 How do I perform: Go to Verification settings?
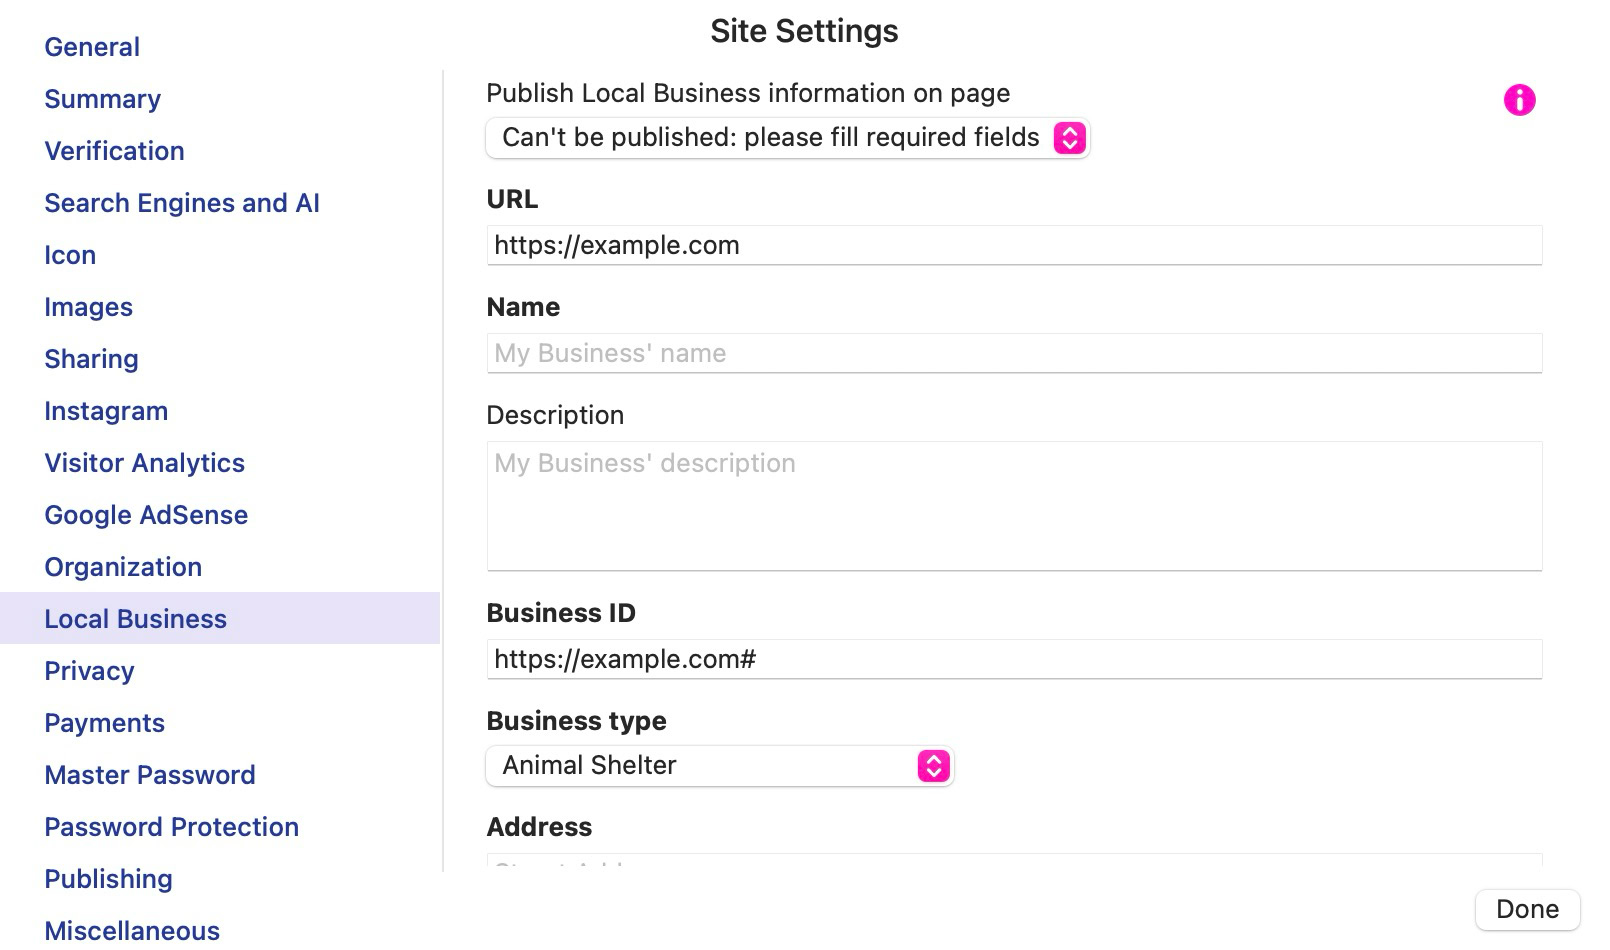coord(114,151)
